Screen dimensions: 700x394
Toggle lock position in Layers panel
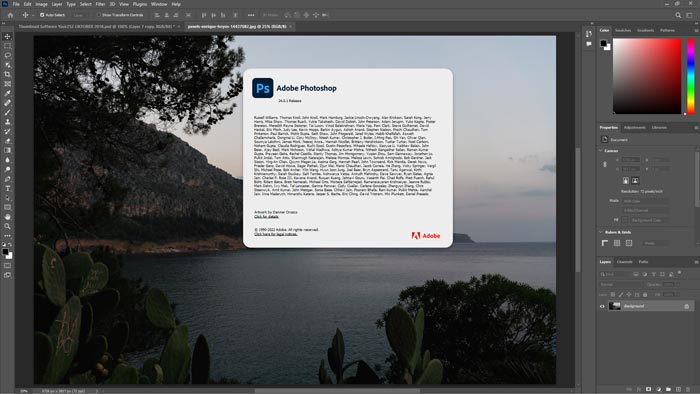coord(629,294)
